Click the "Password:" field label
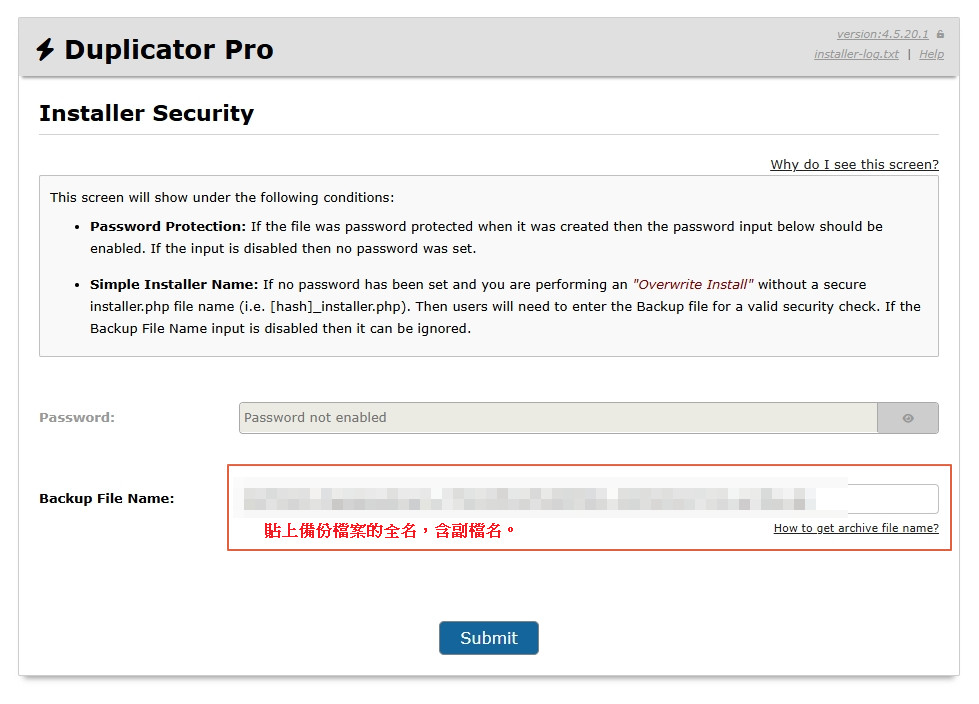 (77, 418)
